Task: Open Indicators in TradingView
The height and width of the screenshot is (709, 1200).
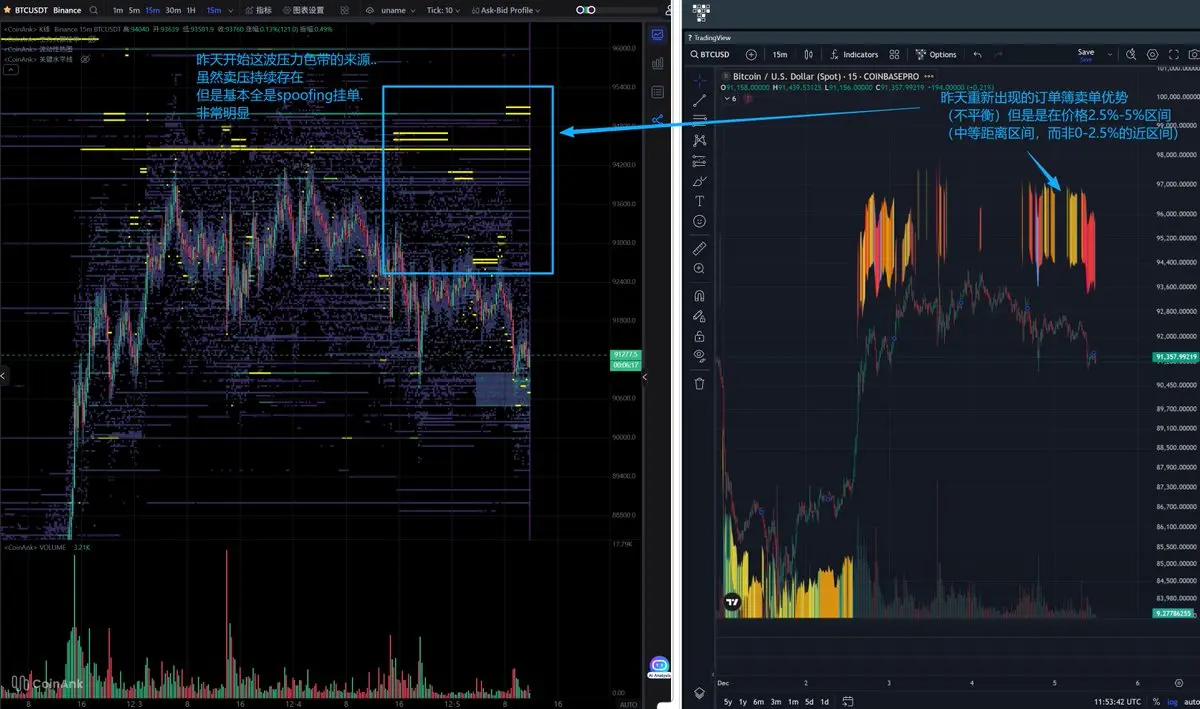Action: point(852,55)
